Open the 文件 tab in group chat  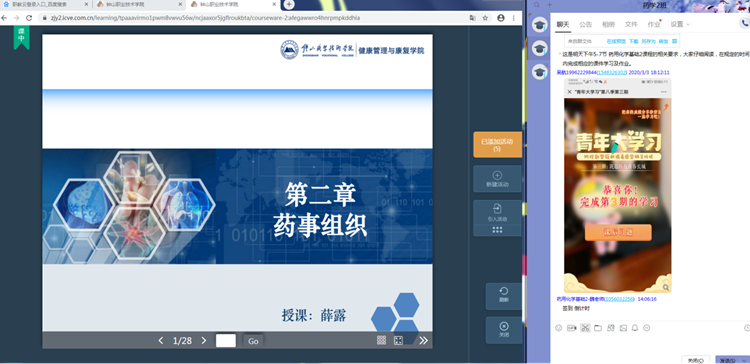coord(631,24)
